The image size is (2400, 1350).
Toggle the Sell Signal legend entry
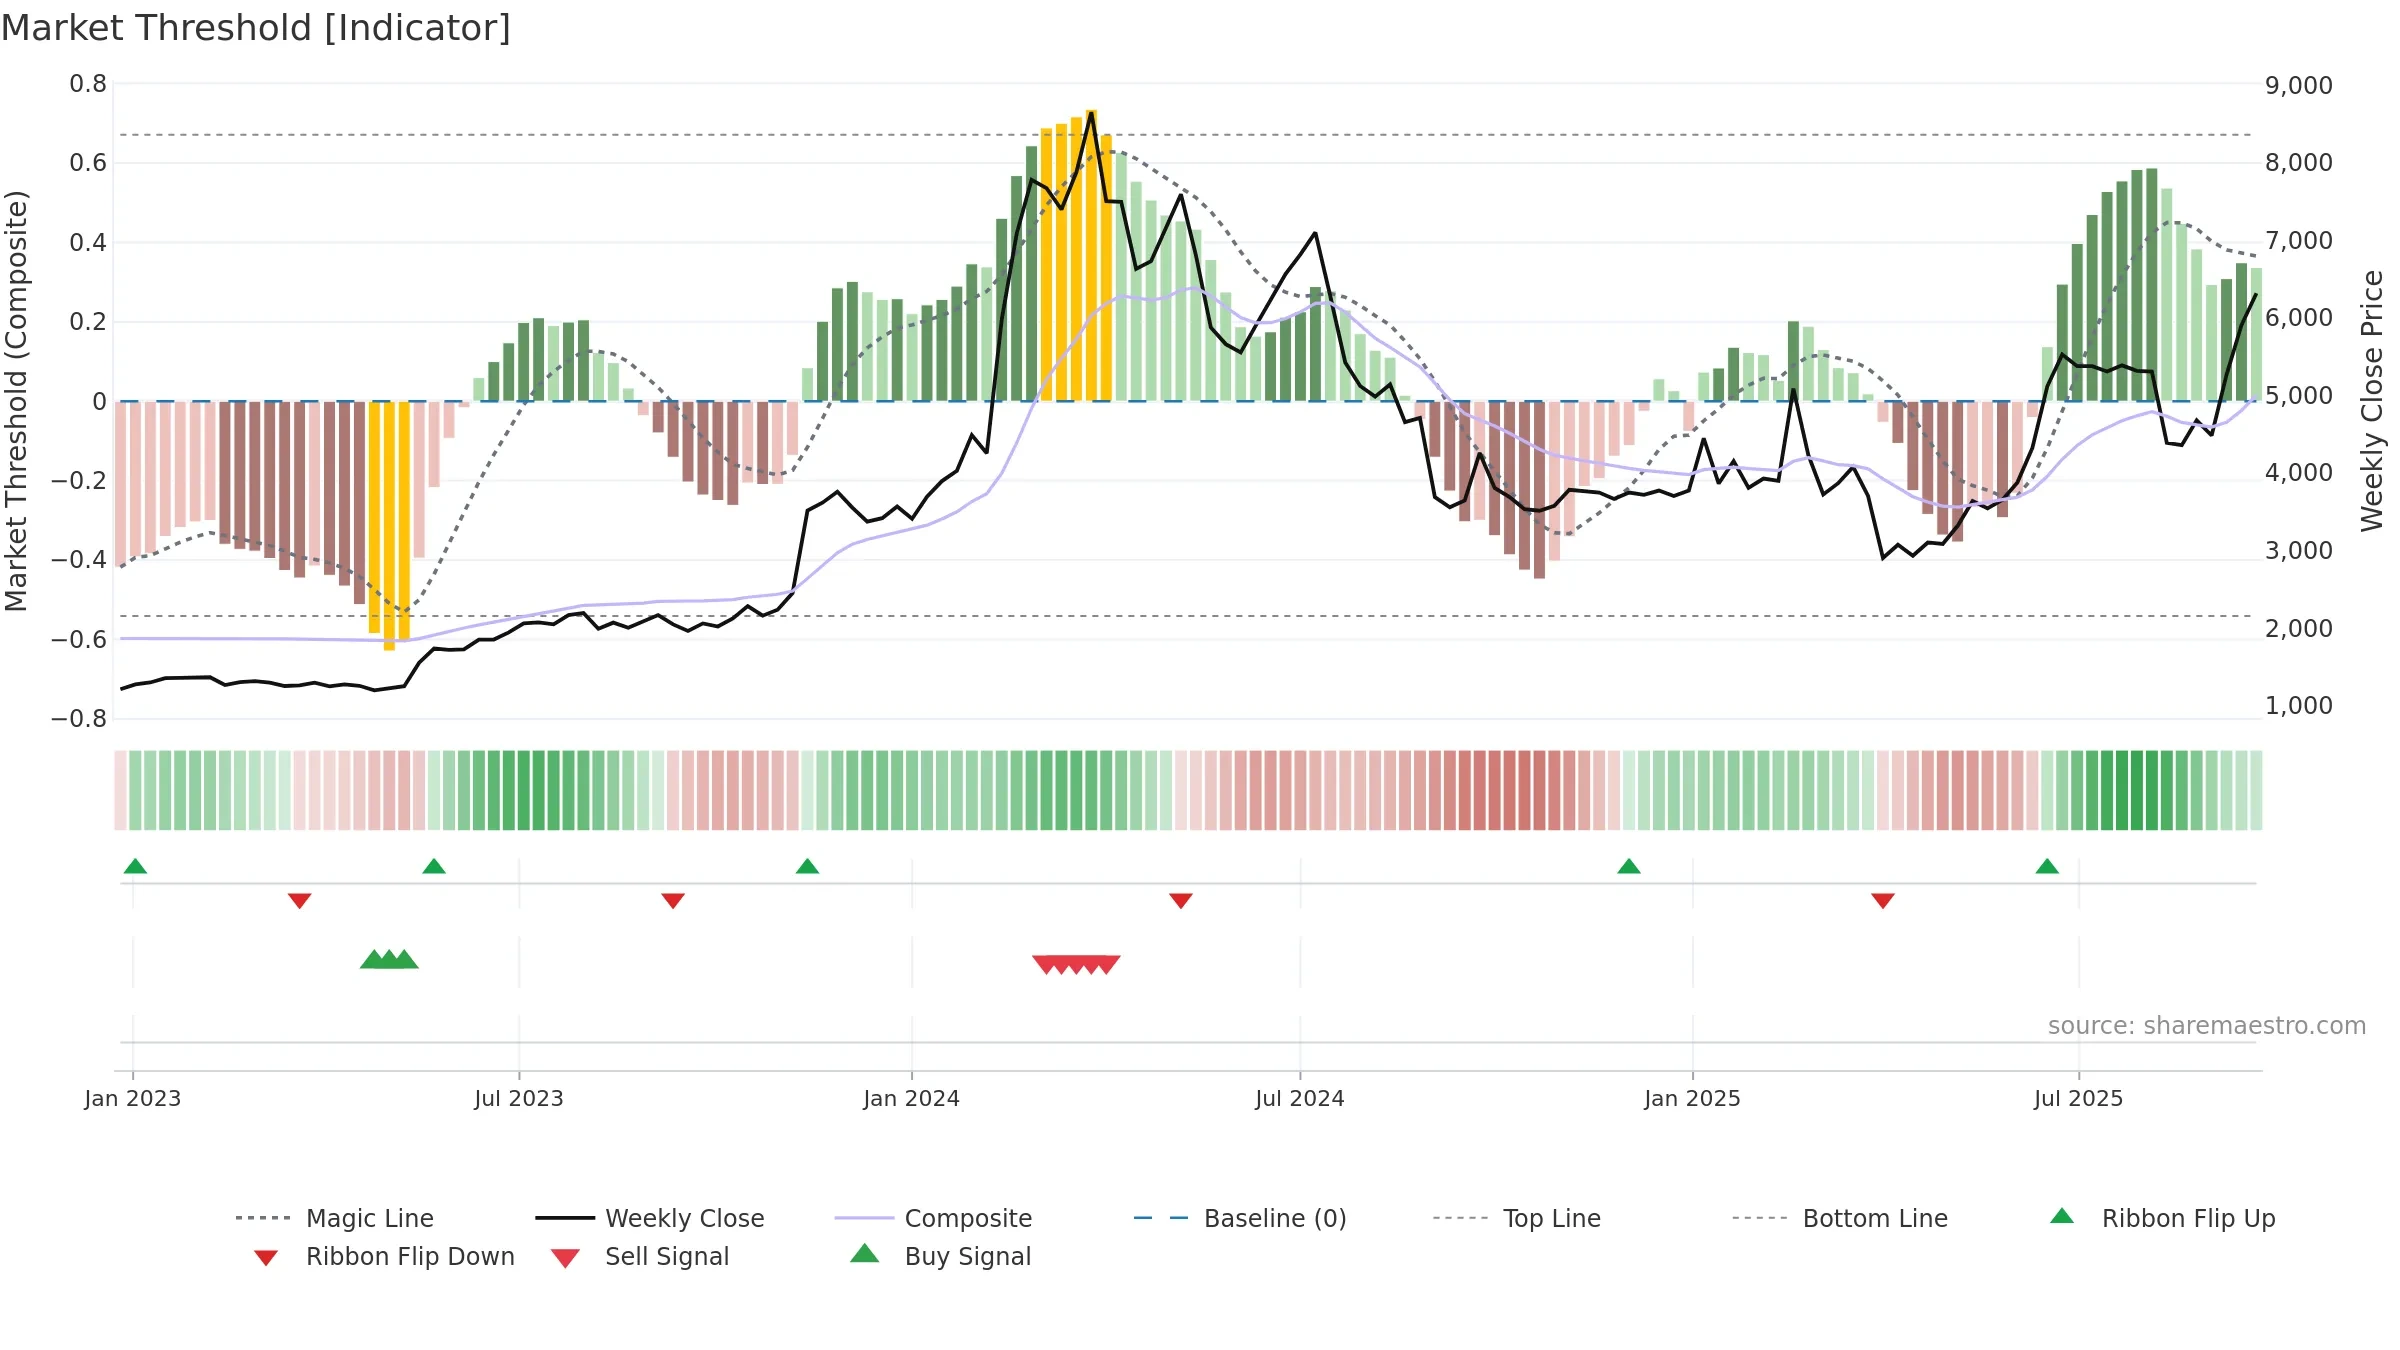click(640, 1256)
